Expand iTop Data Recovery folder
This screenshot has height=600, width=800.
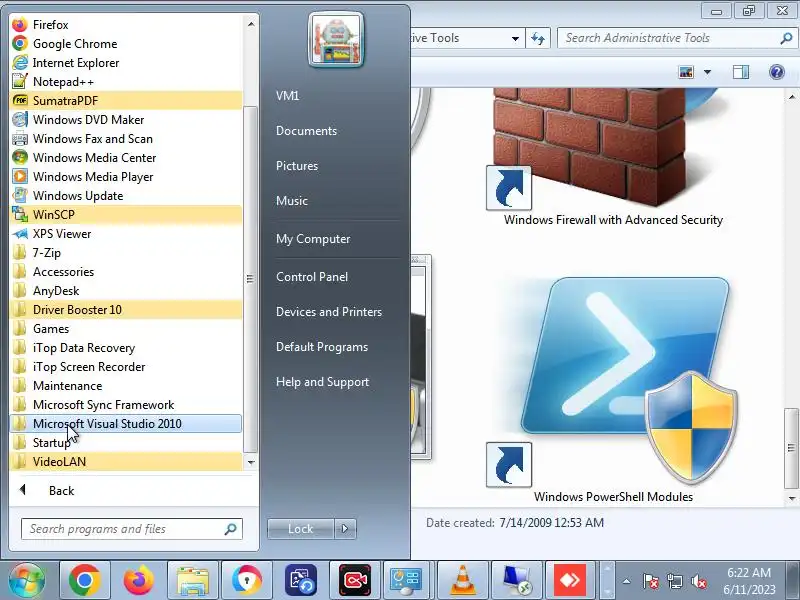pyautogui.click(x=126, y=347)
